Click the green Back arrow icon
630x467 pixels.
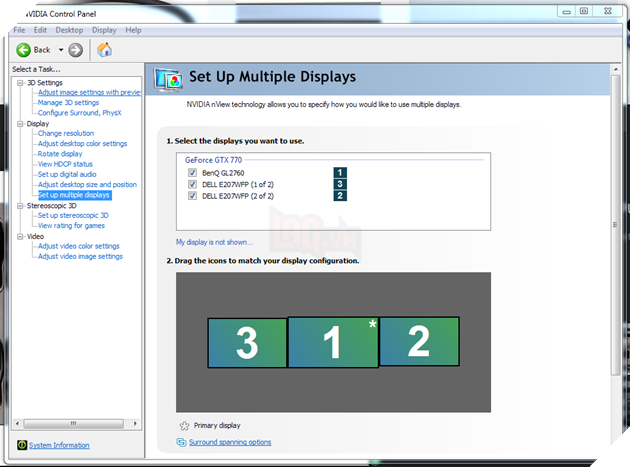23,50
